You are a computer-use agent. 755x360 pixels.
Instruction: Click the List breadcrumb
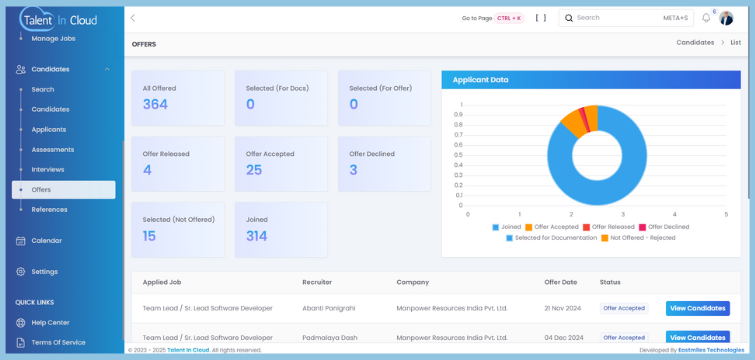(735, 42)
